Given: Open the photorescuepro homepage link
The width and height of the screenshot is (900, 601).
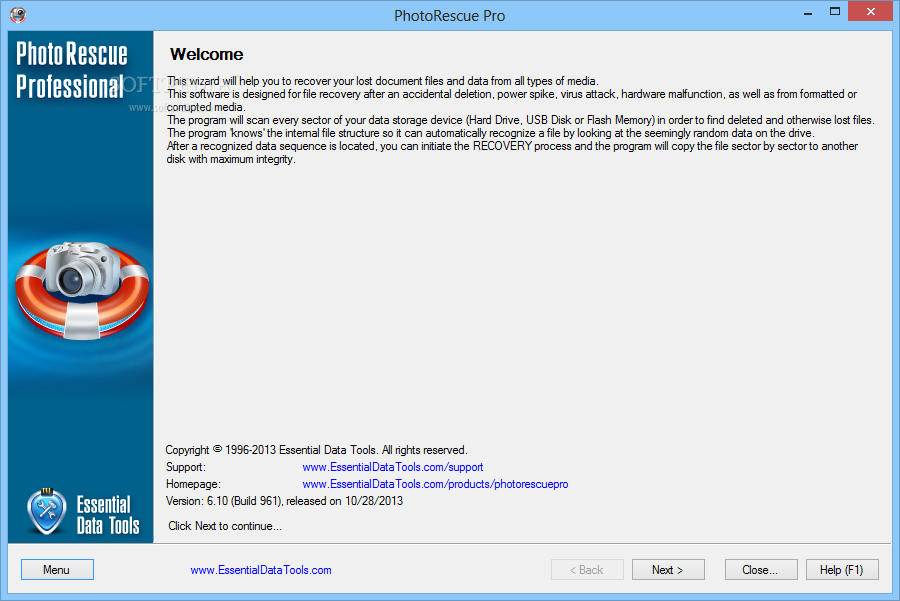Looking at the screenshot, I should 435,484.
